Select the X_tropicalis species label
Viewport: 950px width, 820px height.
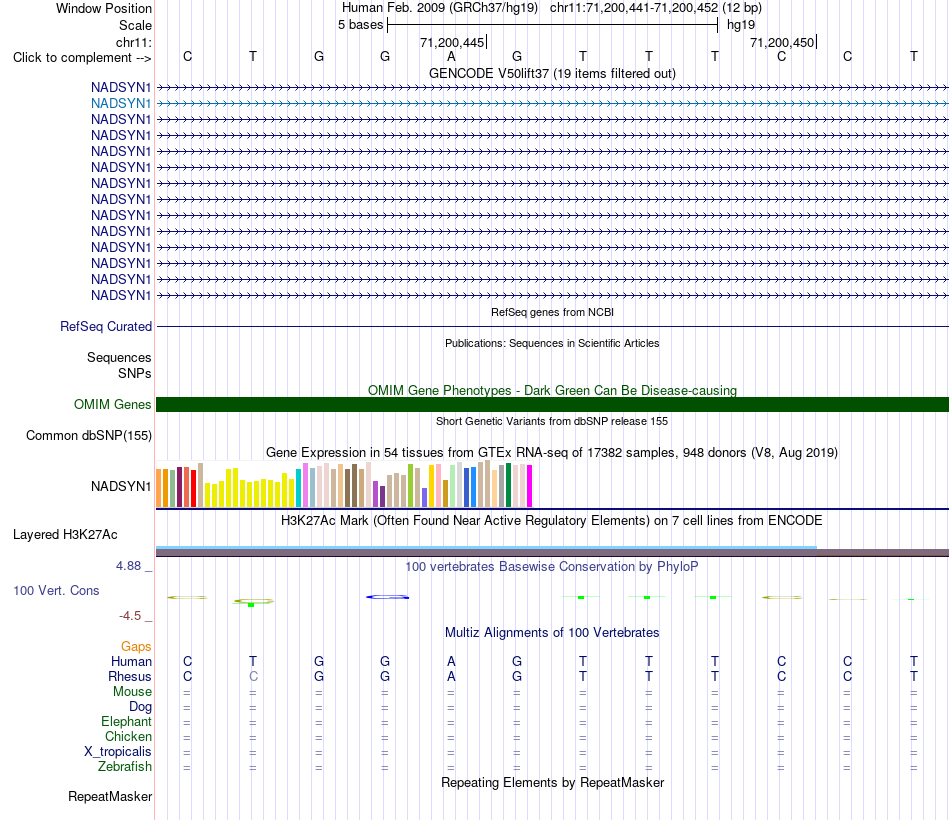(118, 752)
